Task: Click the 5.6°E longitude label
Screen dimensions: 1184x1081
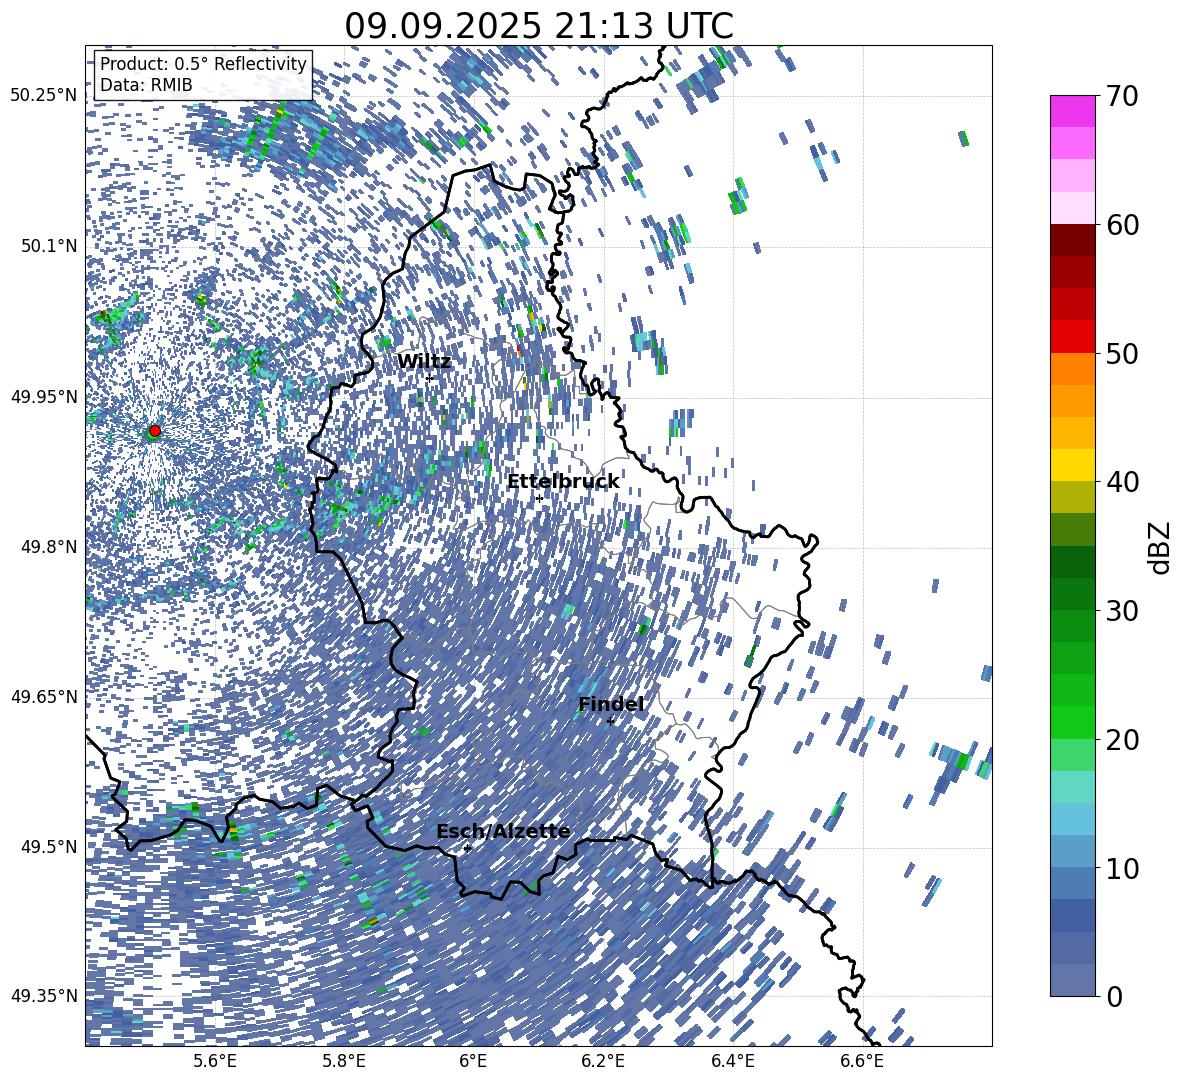Action: (215, 1061)
